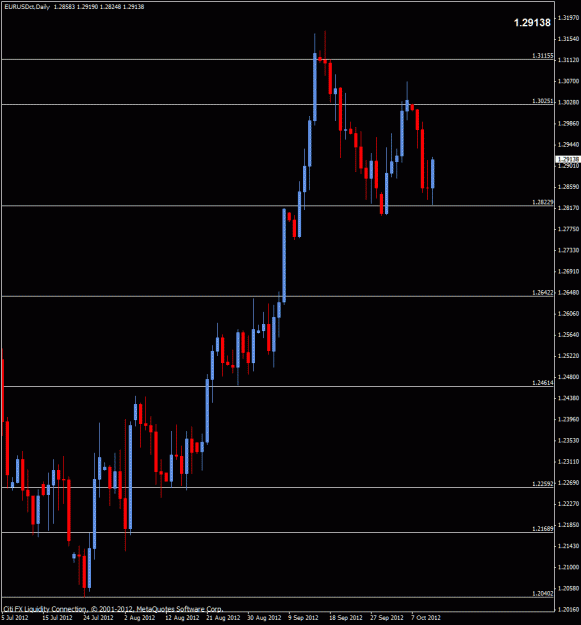Click the Citi FX Liquidity Connection copyright text
The height and width of the screenshot is (625, 581).
point(113,609)
